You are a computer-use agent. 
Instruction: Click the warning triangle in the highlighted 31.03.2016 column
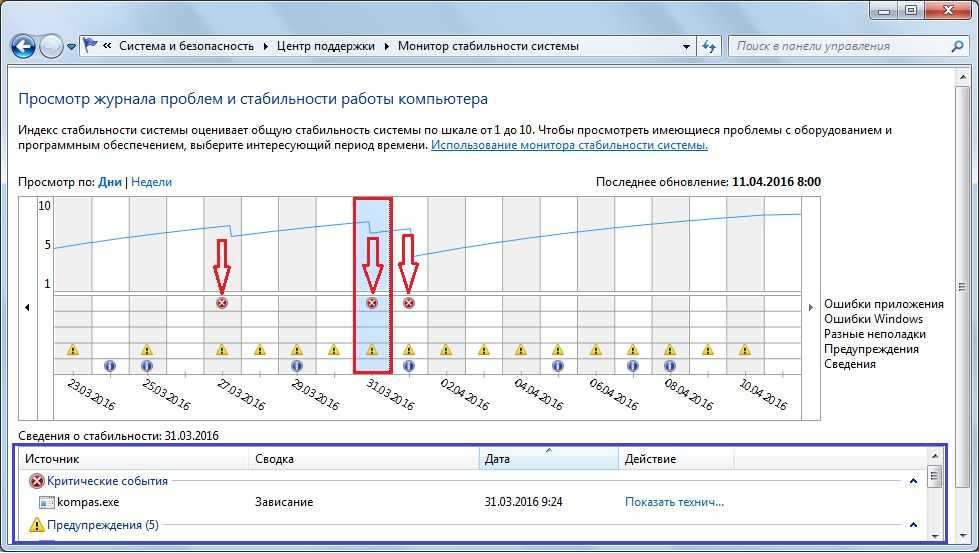click(372, 350)
